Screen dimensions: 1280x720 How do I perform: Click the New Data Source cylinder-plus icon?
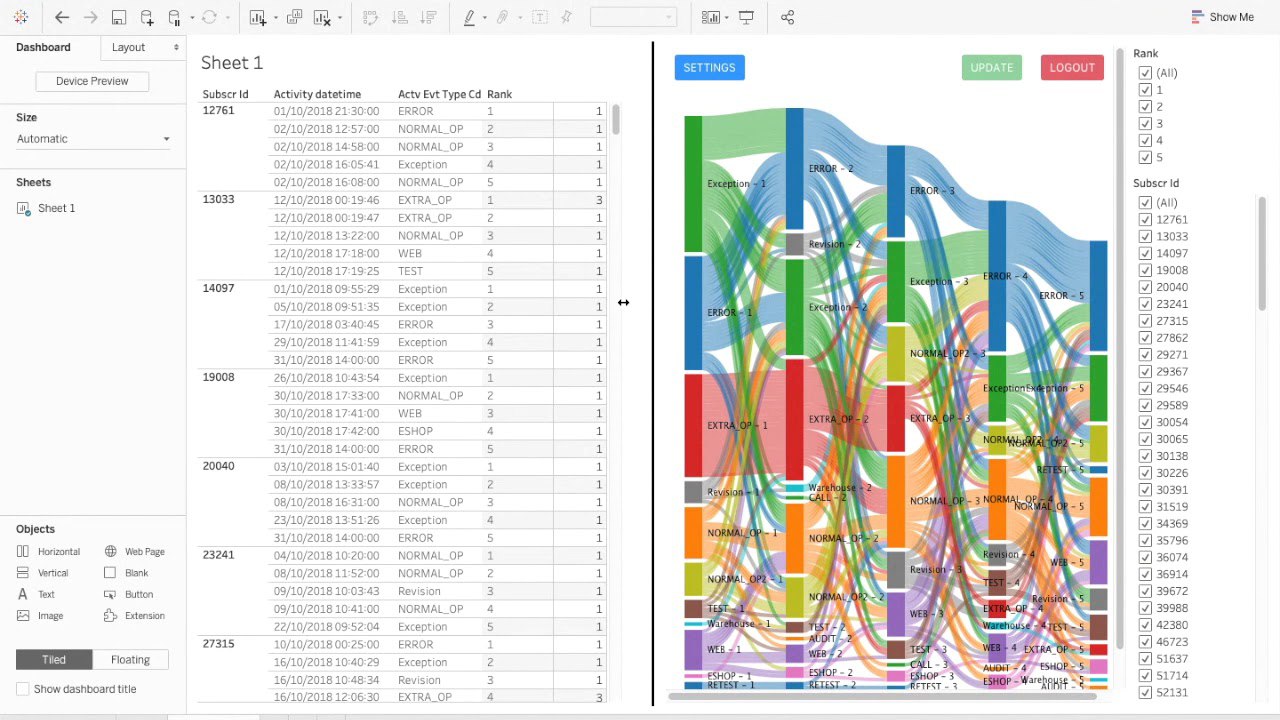(147, 17)
